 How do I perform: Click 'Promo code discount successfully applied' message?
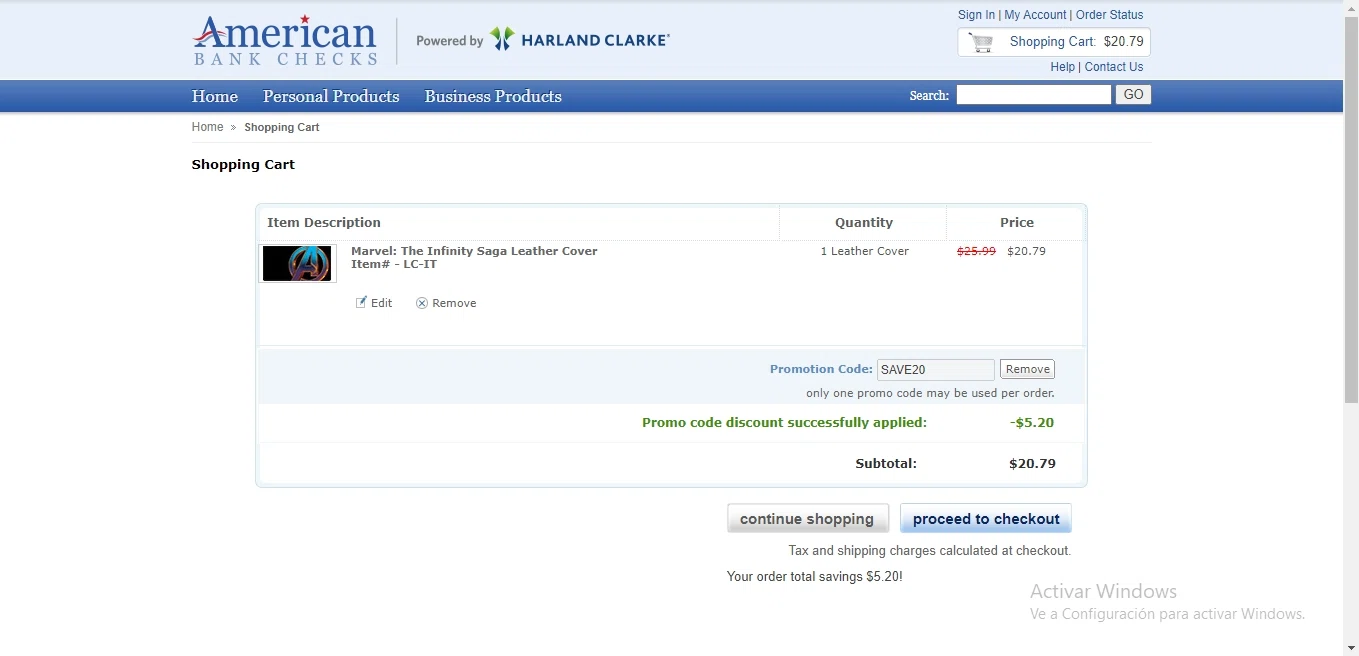(785, 423)
